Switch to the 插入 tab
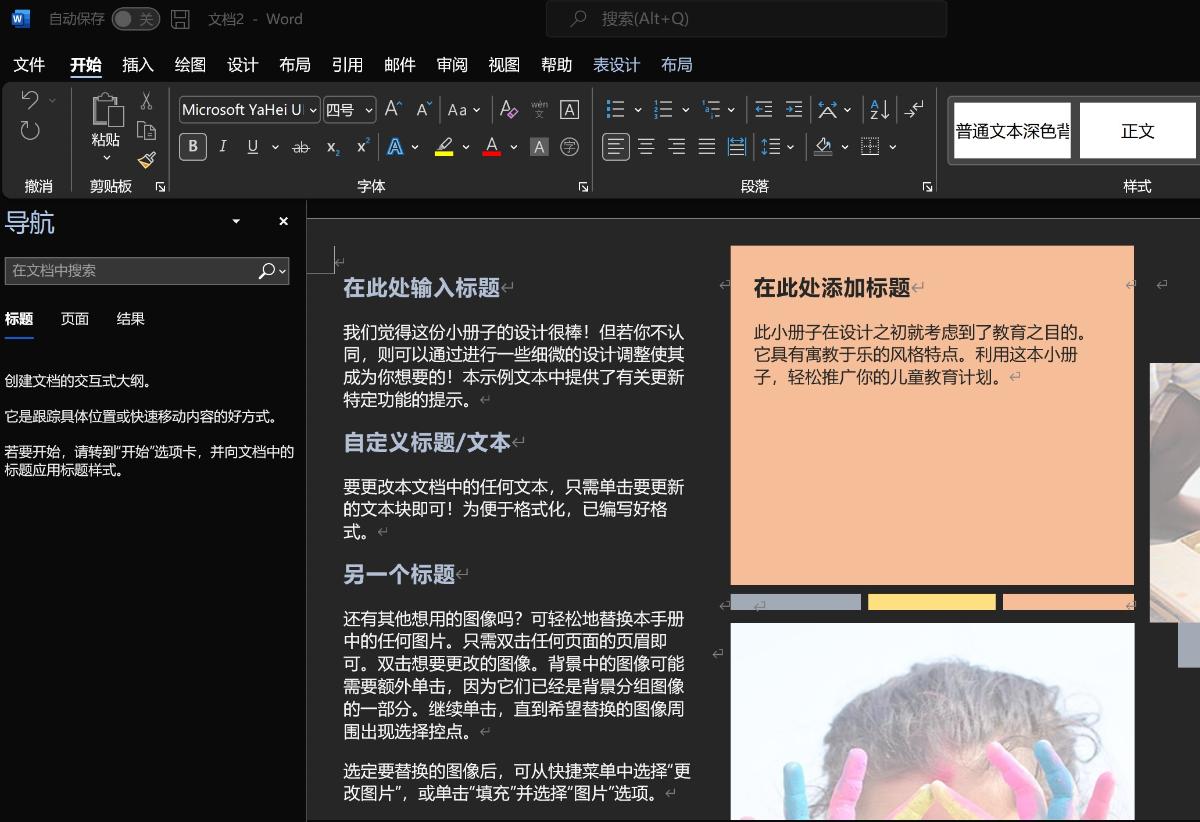Viewport: 1200px width, 822px height. click(138, 65)
